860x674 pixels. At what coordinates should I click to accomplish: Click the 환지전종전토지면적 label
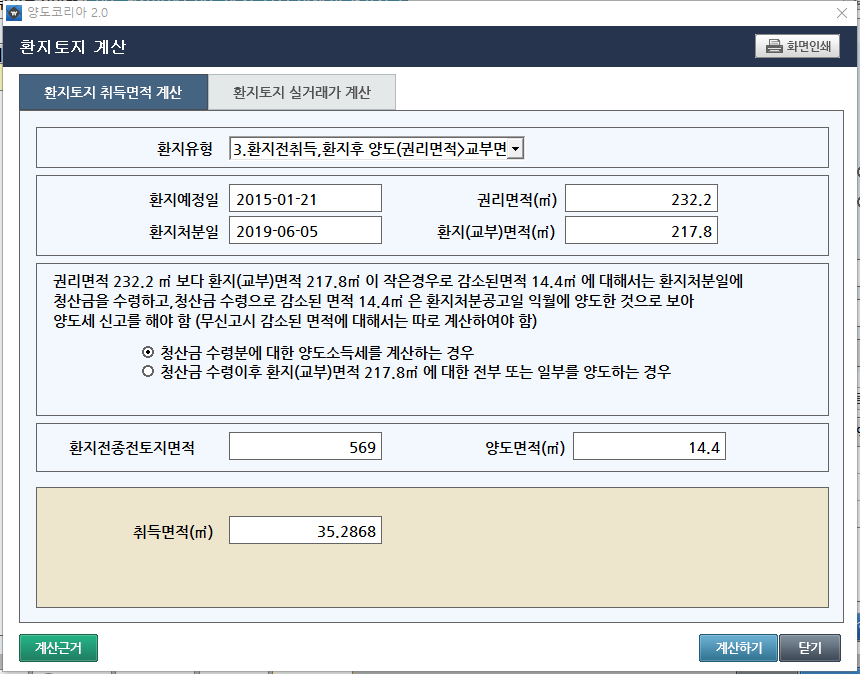click(x=132, y=448)
